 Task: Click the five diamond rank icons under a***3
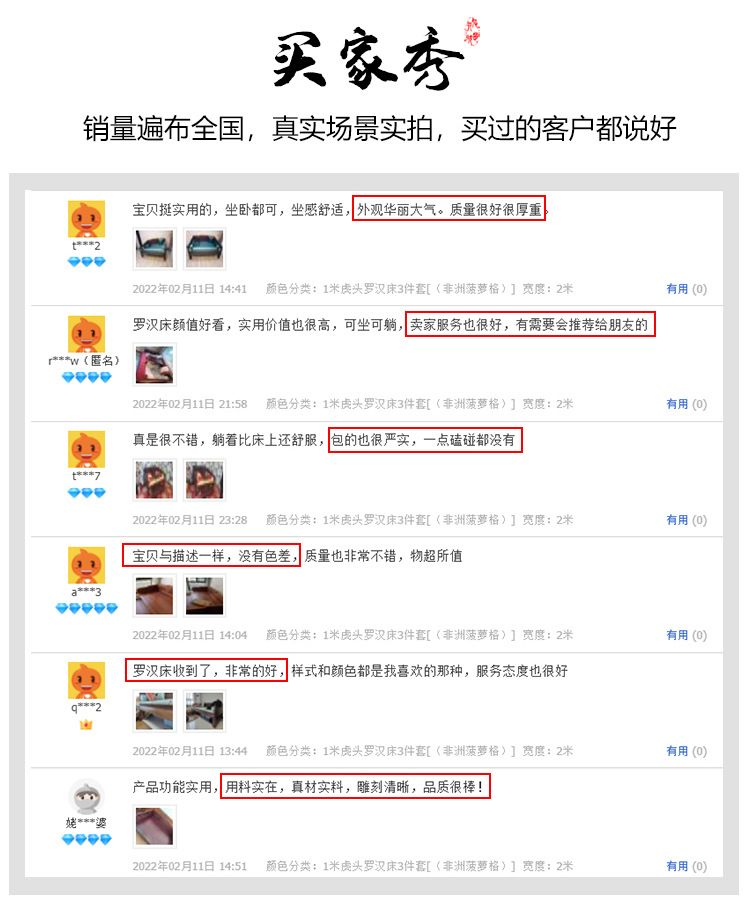click(87, 608)
